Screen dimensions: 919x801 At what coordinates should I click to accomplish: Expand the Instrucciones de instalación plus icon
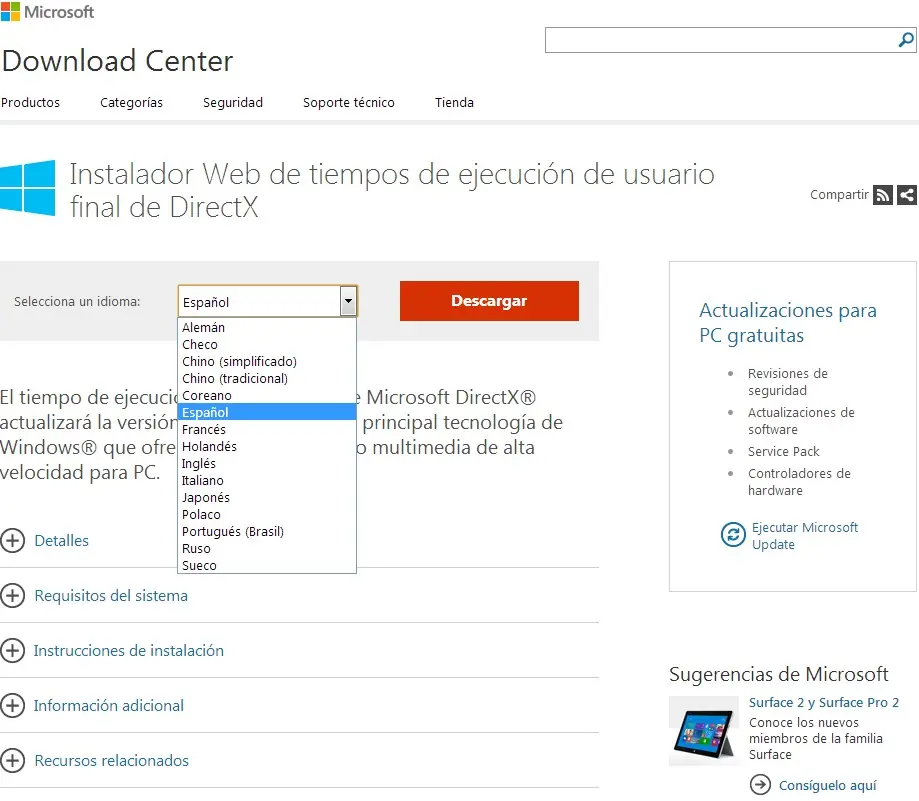pyautogui.click(x=12, y=650)
